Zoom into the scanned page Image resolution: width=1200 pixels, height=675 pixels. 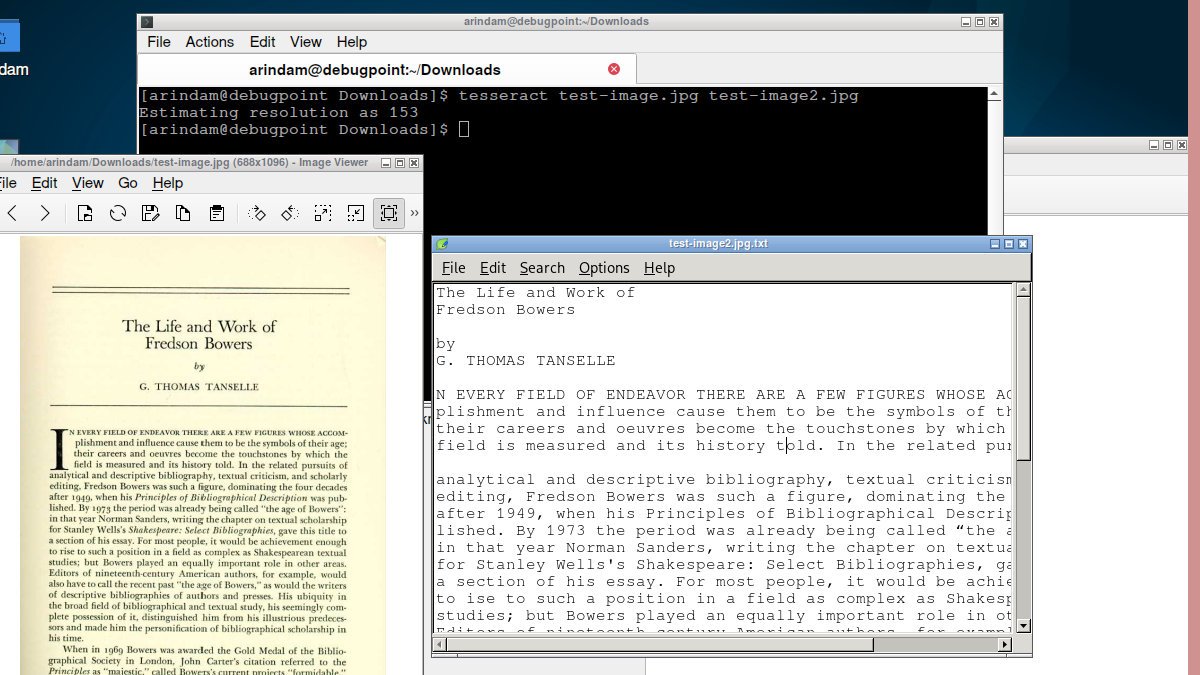click(x=321, y=212)
